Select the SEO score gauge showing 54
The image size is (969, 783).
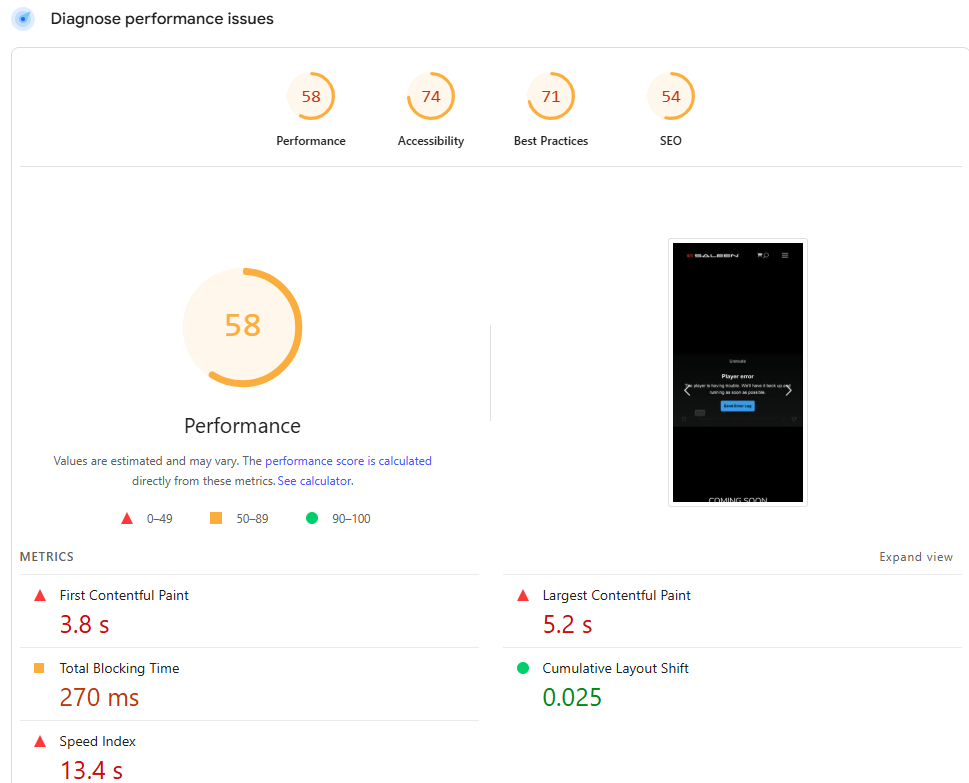(x=671, y=97)
